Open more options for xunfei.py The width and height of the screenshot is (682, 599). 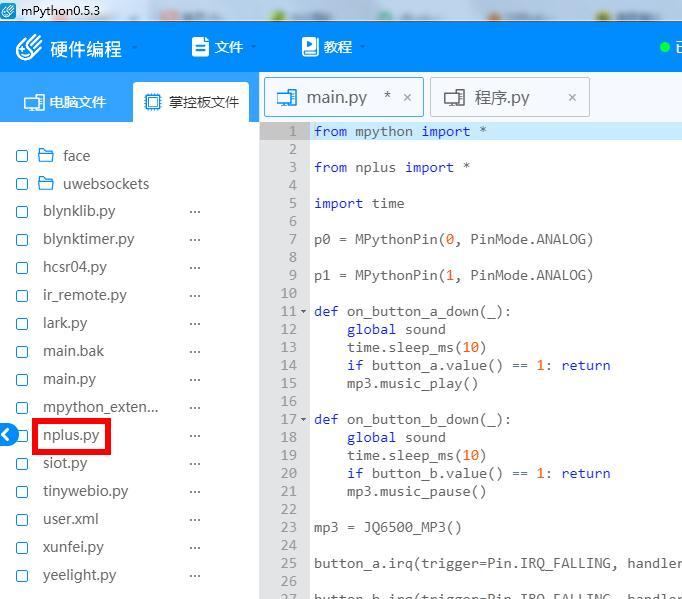coord(195,548)
